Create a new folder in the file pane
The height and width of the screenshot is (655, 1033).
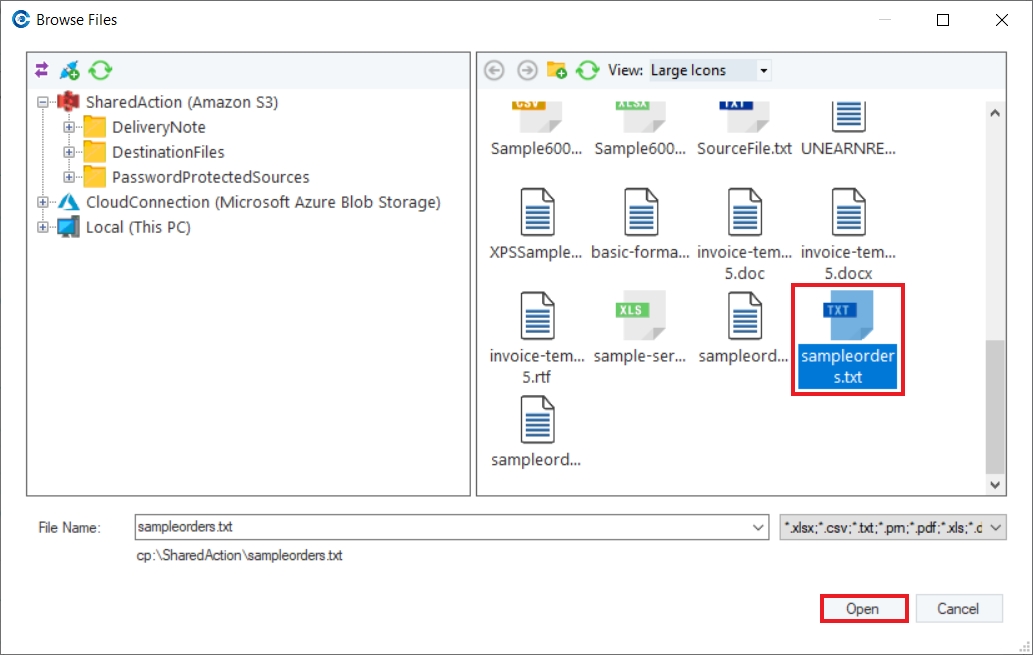(557, 70)
